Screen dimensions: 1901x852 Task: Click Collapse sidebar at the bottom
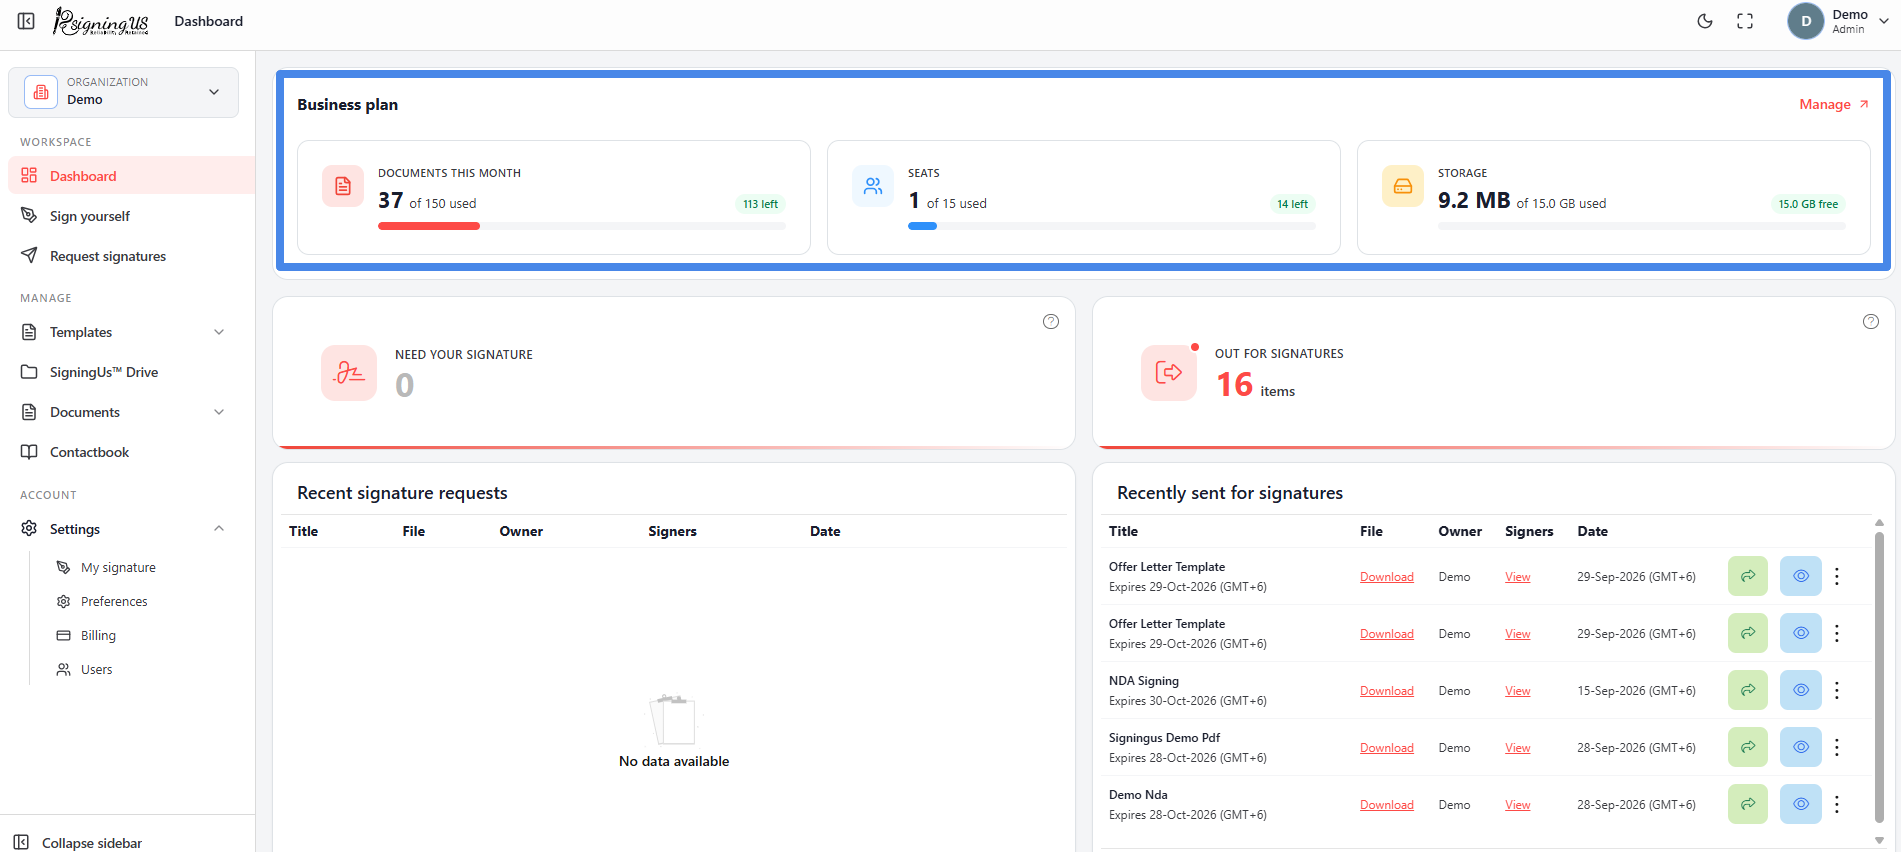pos(80,843)
